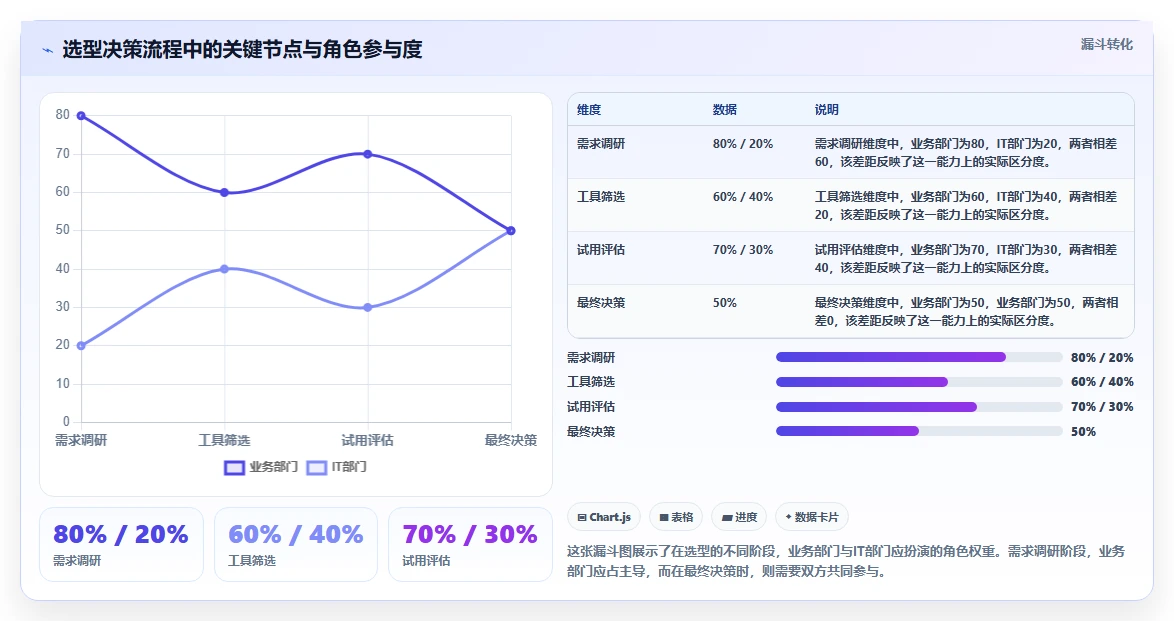1174x621 pixels.
Task: Click data point at 最终决策 (50)
Action: [511, 231]
